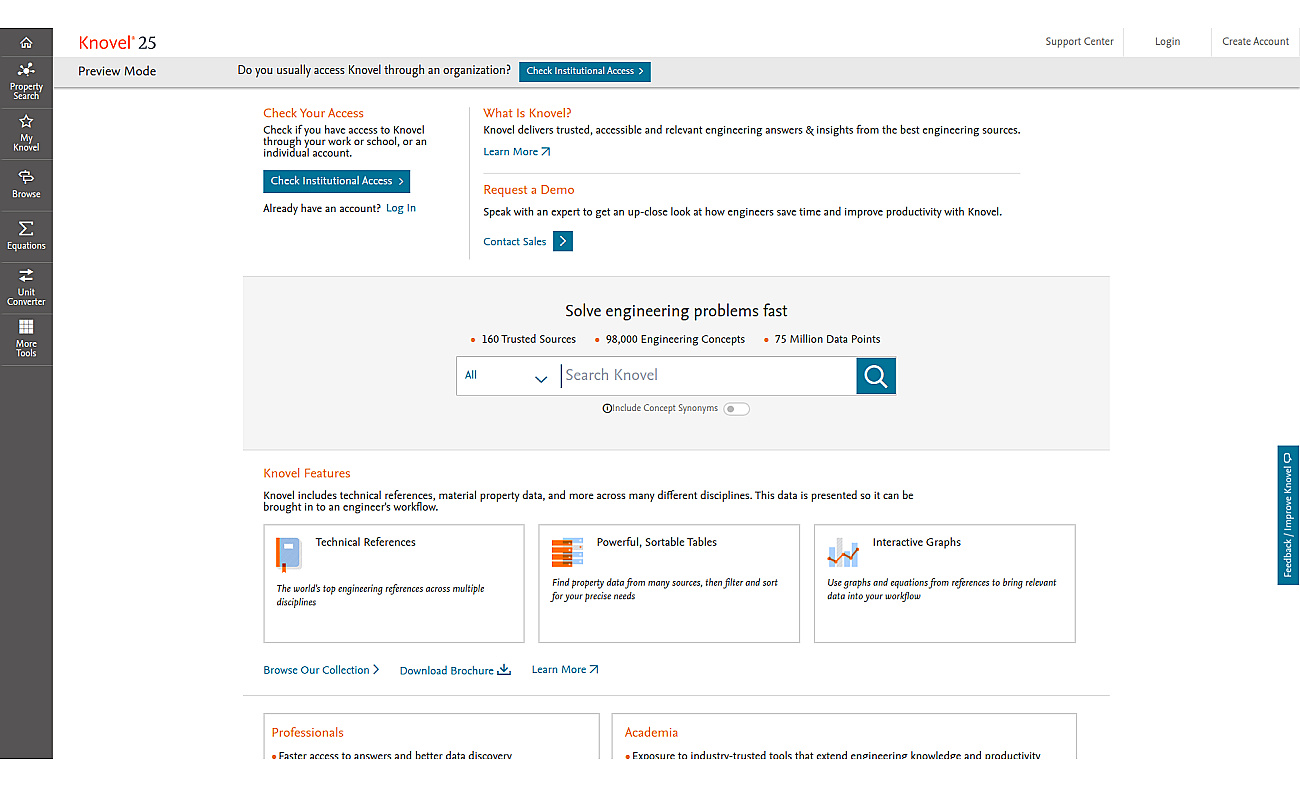
Task: Click the Preview Mode label
Action: click(x=117, y=71)
